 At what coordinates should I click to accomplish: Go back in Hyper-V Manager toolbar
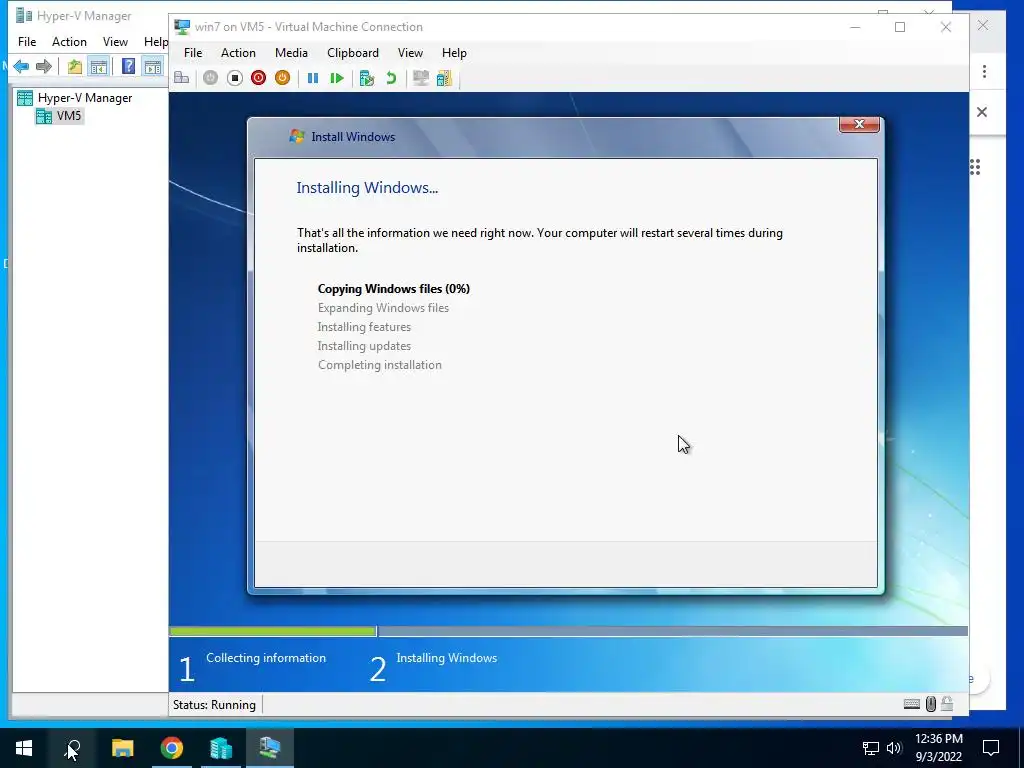[21, 66]
